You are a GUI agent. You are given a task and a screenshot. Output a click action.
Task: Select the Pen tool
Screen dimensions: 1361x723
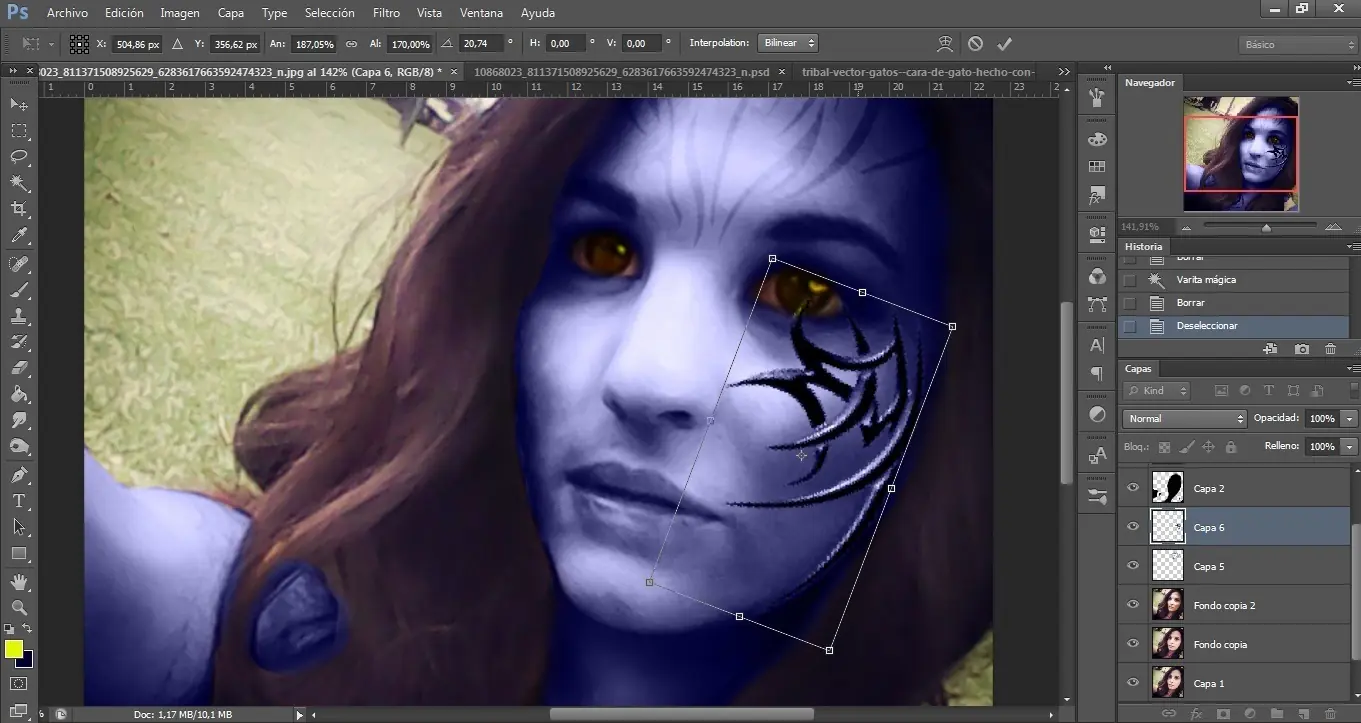(x=19, y=475)
